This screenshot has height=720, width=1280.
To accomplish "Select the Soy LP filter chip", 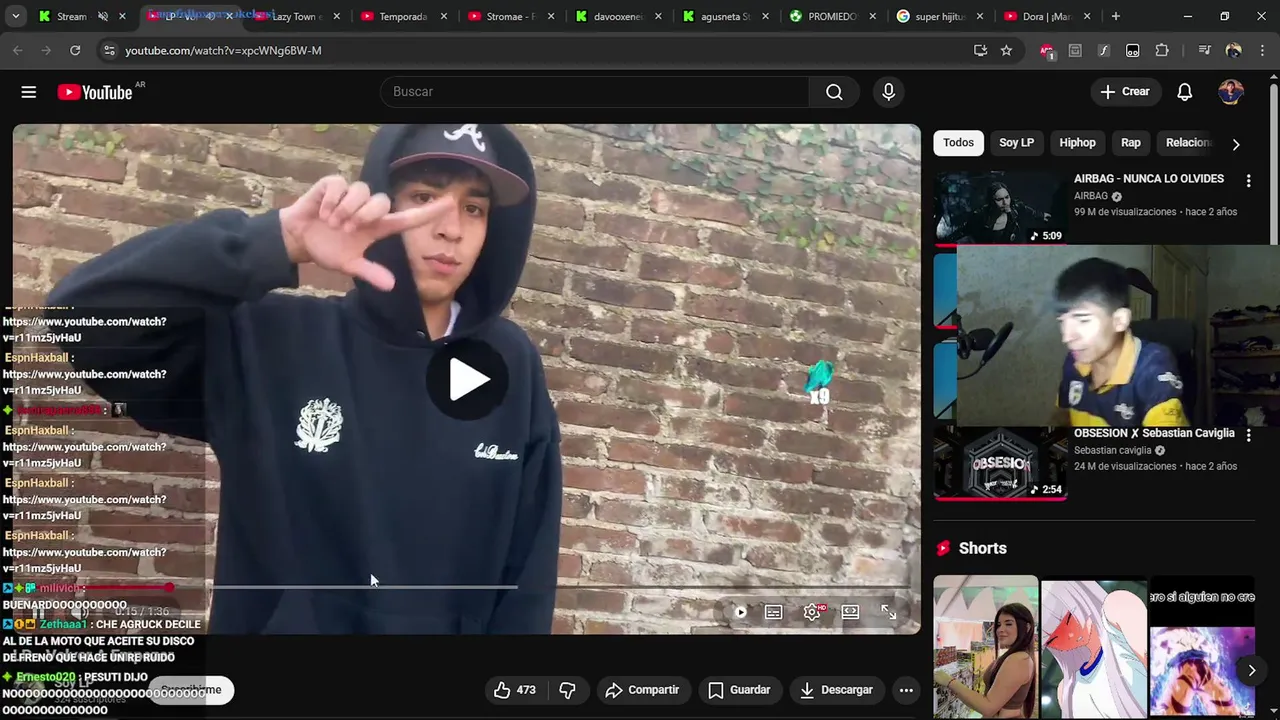I will tap(1016, 143).
